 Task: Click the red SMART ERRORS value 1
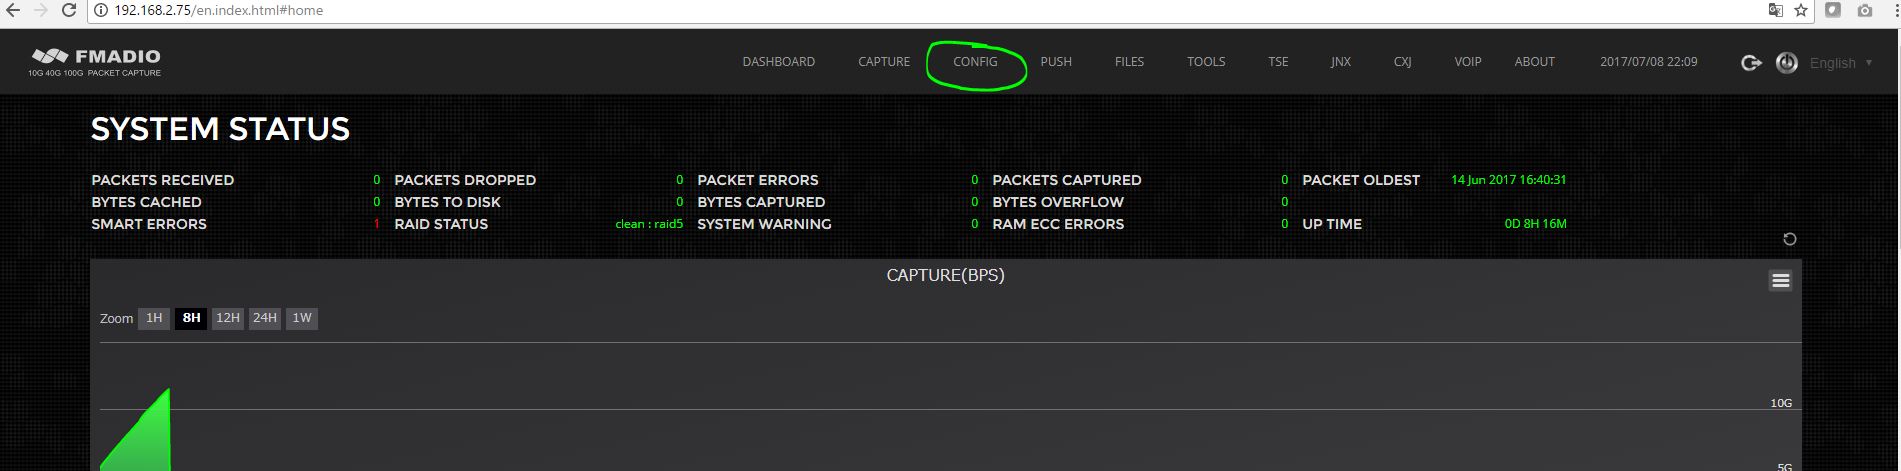[377, 224]
